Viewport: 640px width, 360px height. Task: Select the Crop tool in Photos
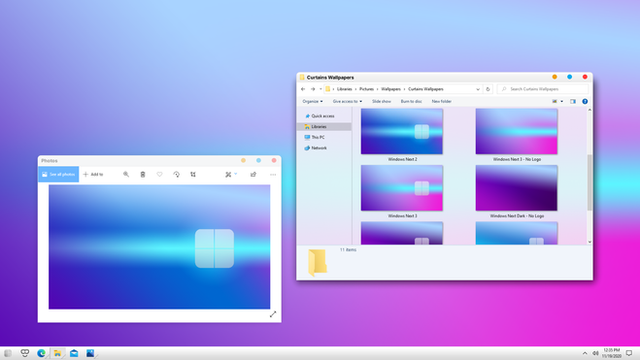[193, 174]
